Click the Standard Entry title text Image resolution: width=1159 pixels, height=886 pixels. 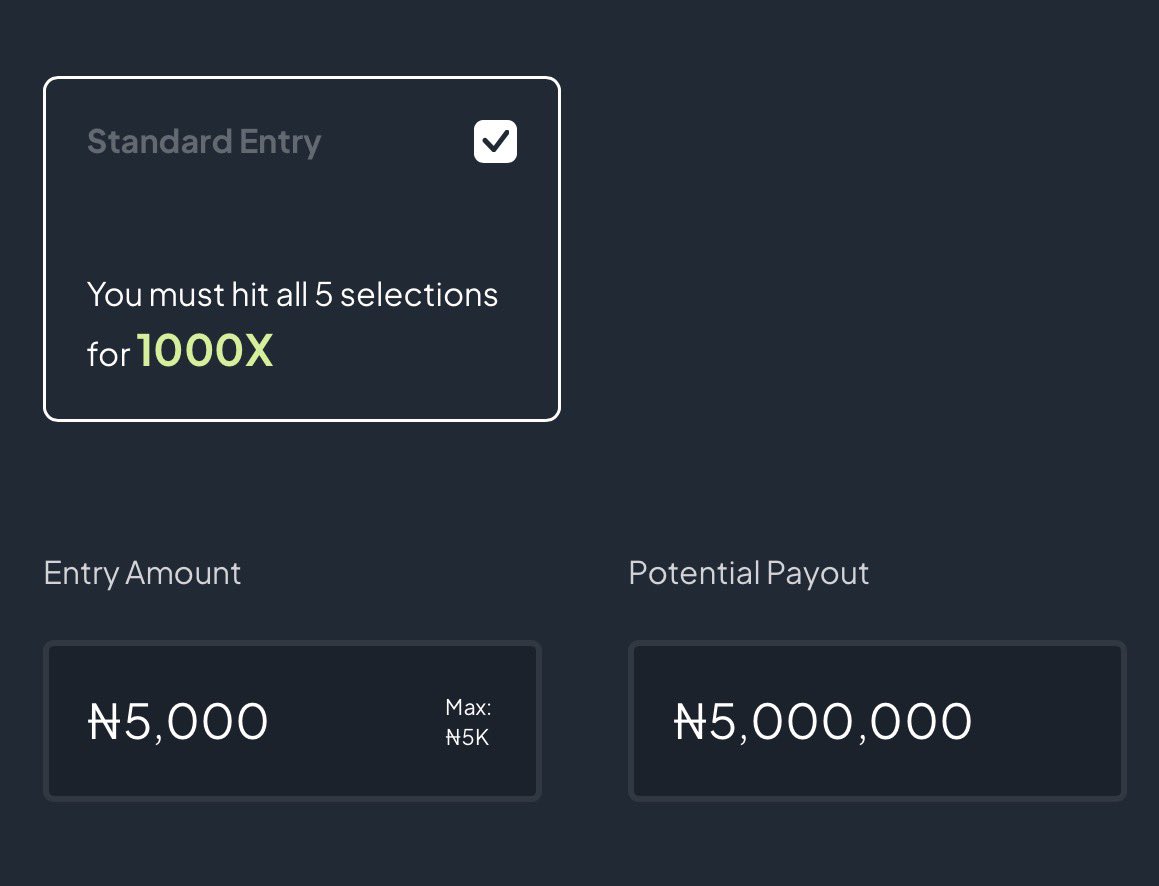(x=204, y=142)
